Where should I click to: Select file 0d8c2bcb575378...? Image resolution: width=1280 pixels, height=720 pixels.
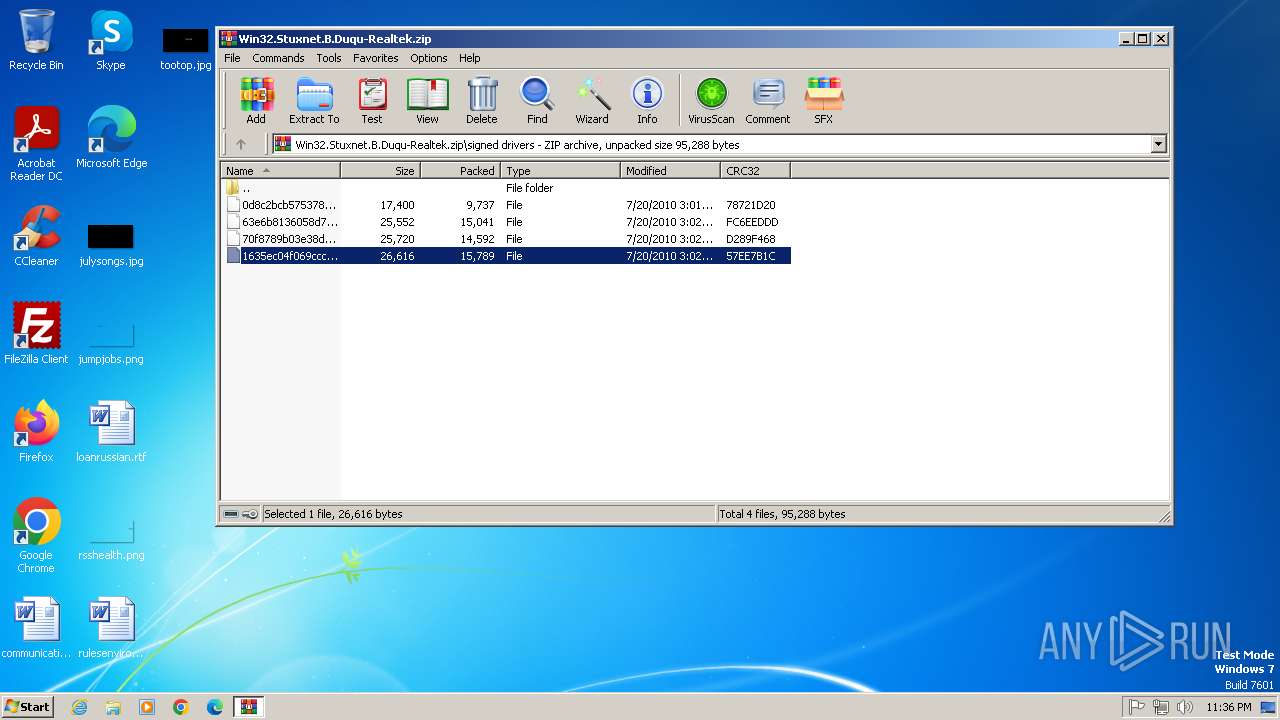(505, 205)
